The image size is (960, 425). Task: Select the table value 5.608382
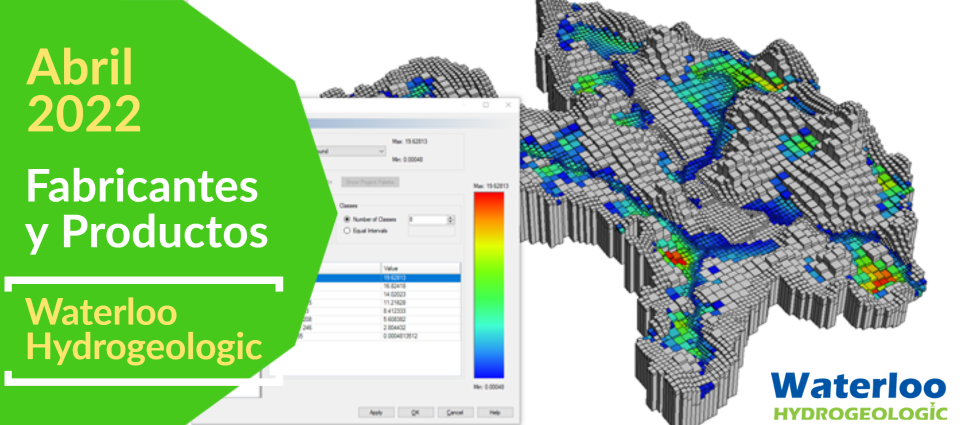click(x=394, y=320)
